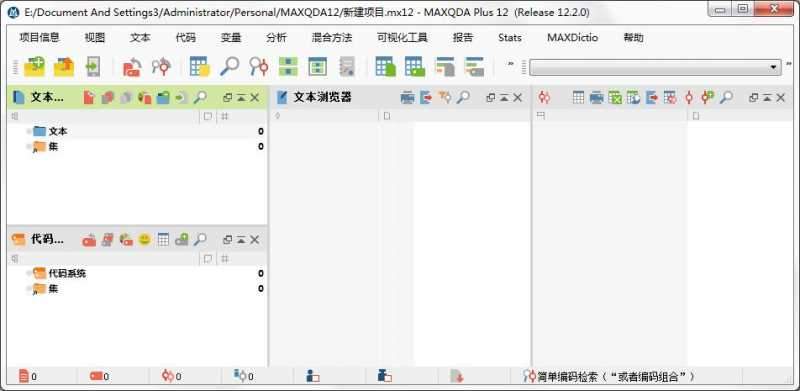Open the main toolbar combo box dropdown arrow

(773, 67)
